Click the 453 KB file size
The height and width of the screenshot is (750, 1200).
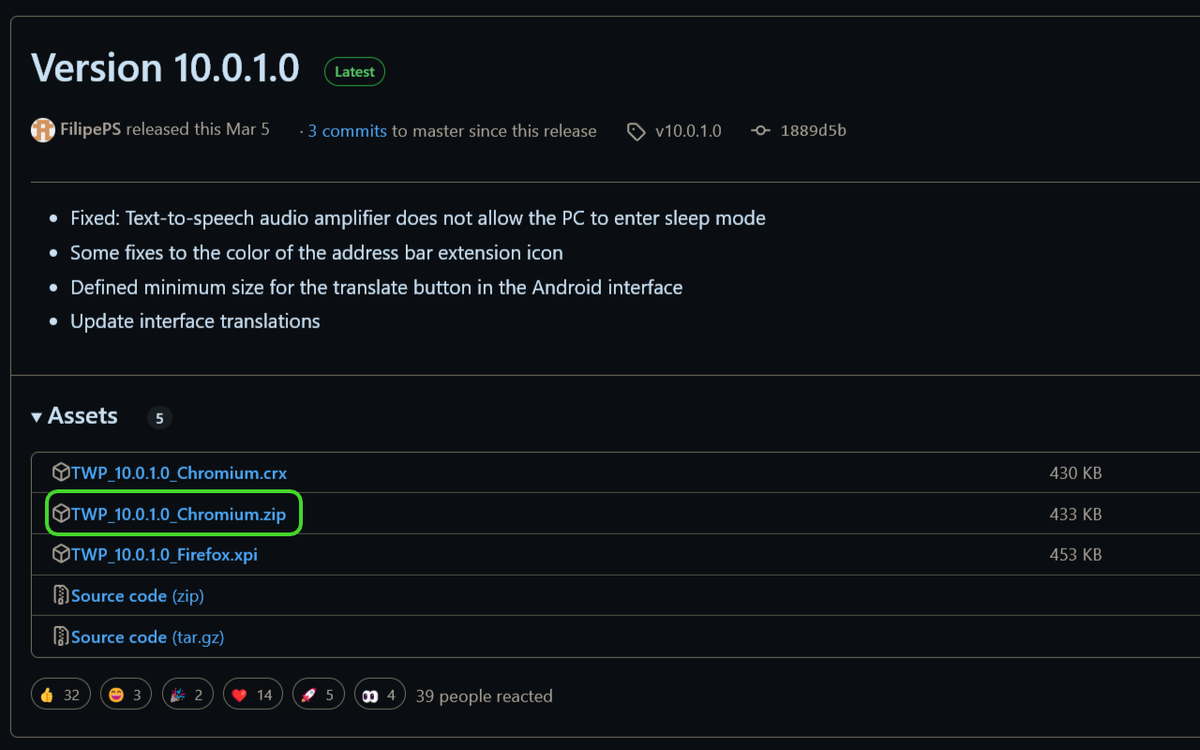click(x=1075, y=554)
